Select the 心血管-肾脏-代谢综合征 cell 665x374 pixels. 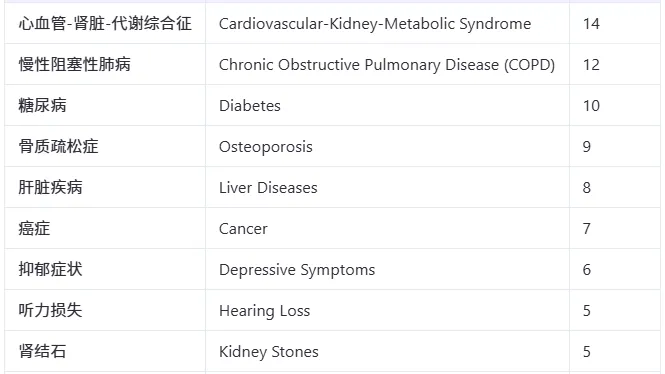click(x=105, y=23)
